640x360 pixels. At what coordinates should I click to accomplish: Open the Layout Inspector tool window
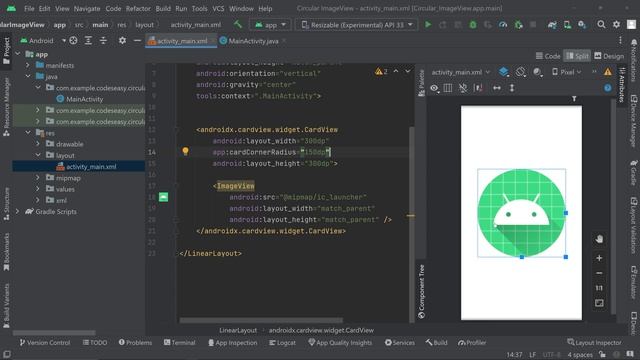(x=594, y=342)
